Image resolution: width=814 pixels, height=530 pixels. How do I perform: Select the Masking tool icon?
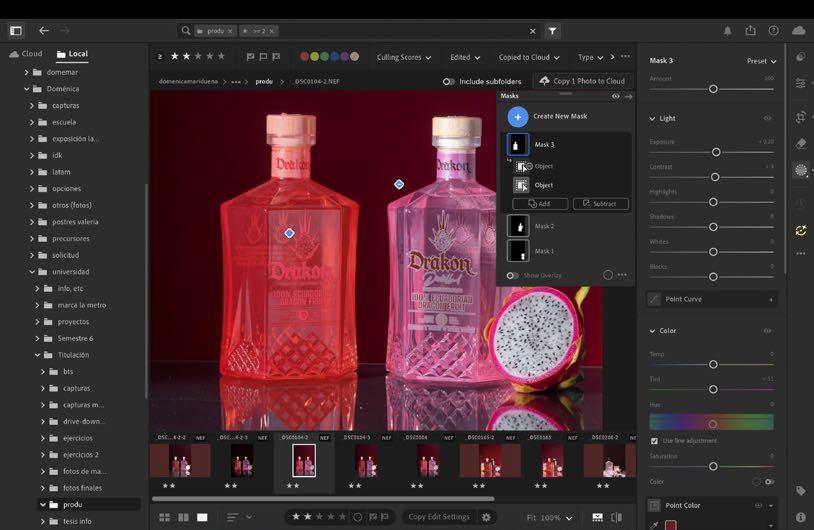point(801,170)
